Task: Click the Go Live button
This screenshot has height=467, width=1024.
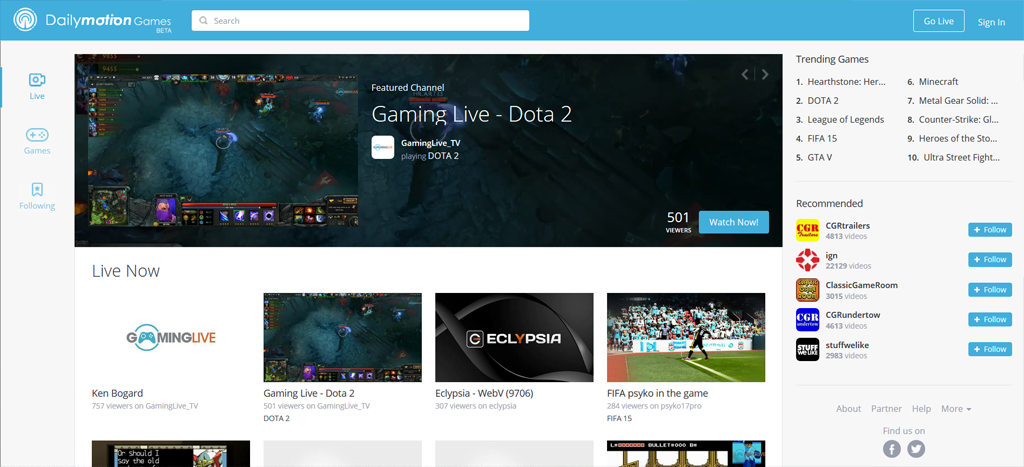Action: (938, 21)
